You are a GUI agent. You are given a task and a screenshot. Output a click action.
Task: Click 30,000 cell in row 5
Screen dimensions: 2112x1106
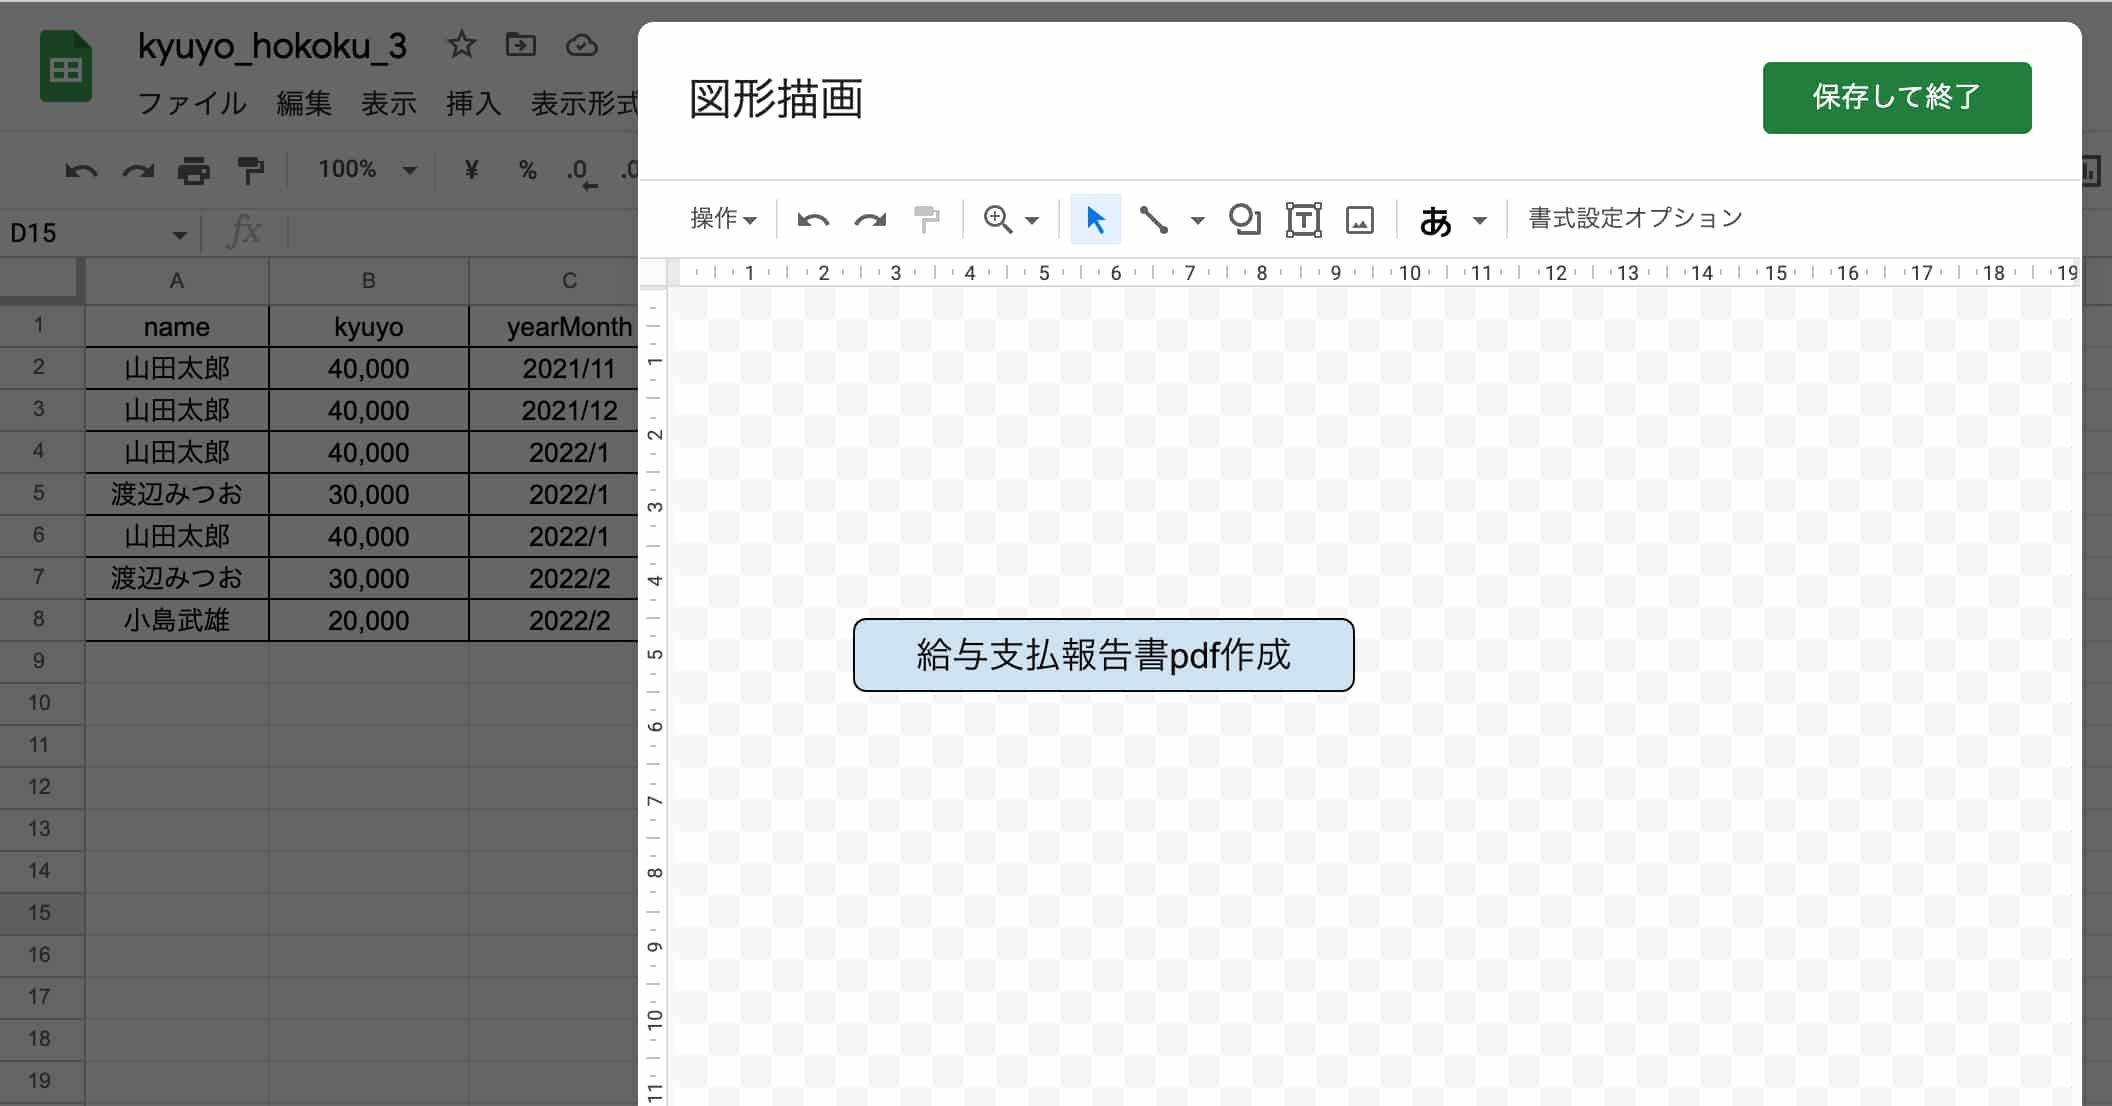click(x=369, y=494)
